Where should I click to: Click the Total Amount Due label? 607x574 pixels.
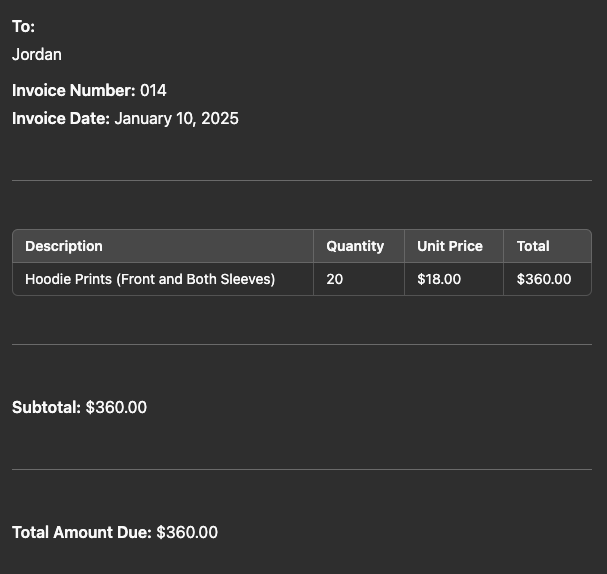[x=82, y=532]
